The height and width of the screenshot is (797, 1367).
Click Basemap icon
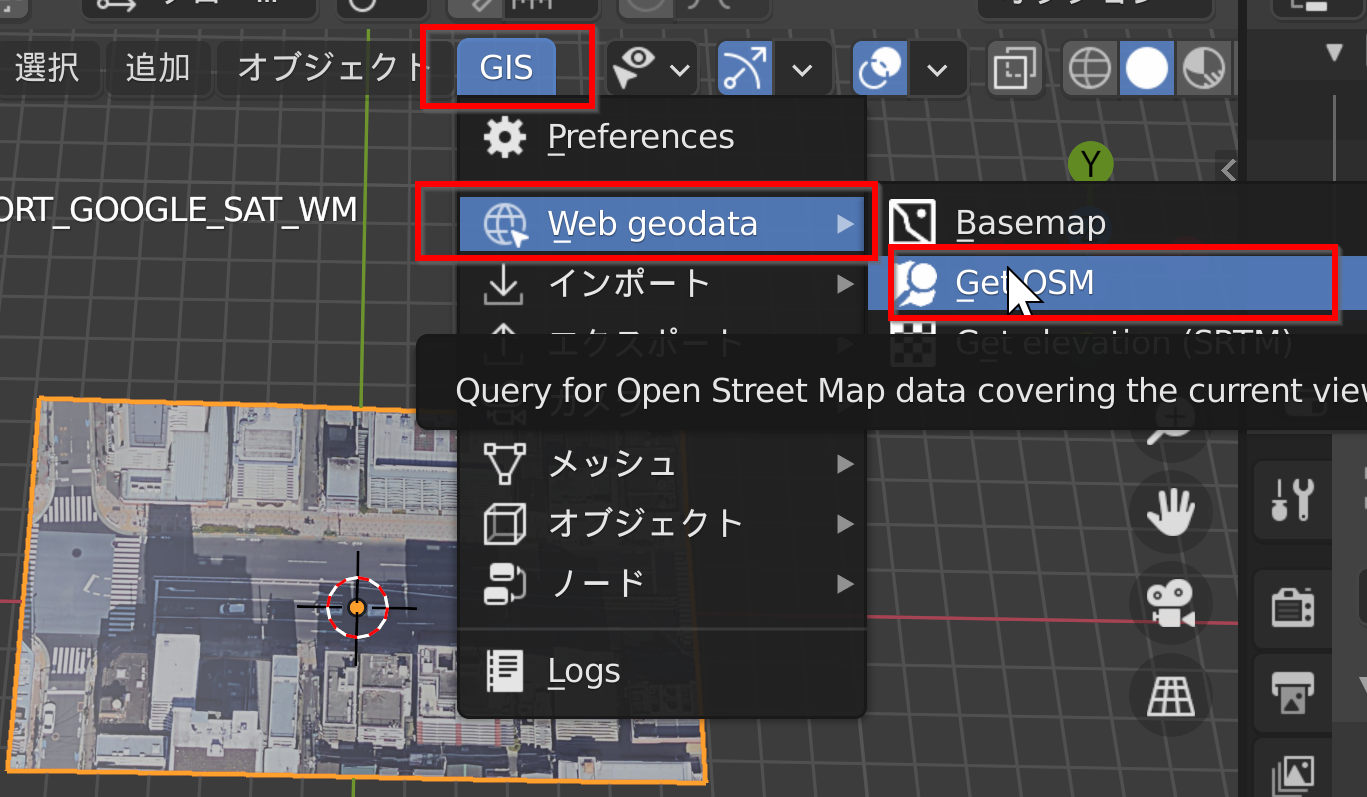coord(912,223)
